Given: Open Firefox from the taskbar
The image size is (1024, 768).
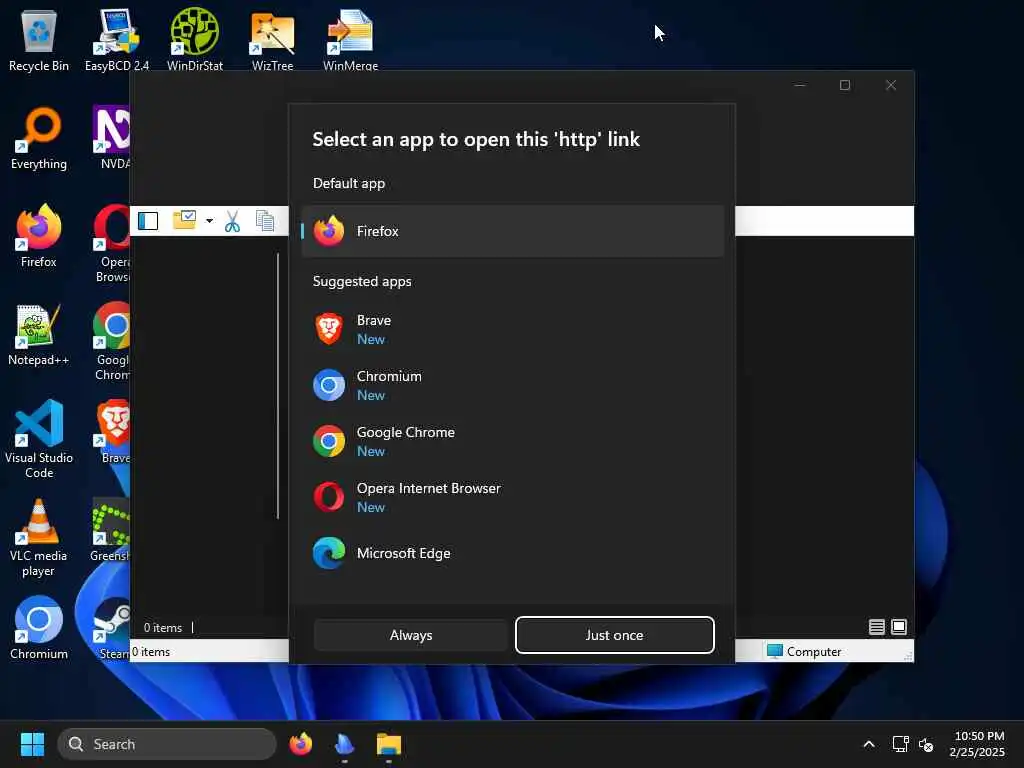Looking at the screenshot, I should coord(300,744).
